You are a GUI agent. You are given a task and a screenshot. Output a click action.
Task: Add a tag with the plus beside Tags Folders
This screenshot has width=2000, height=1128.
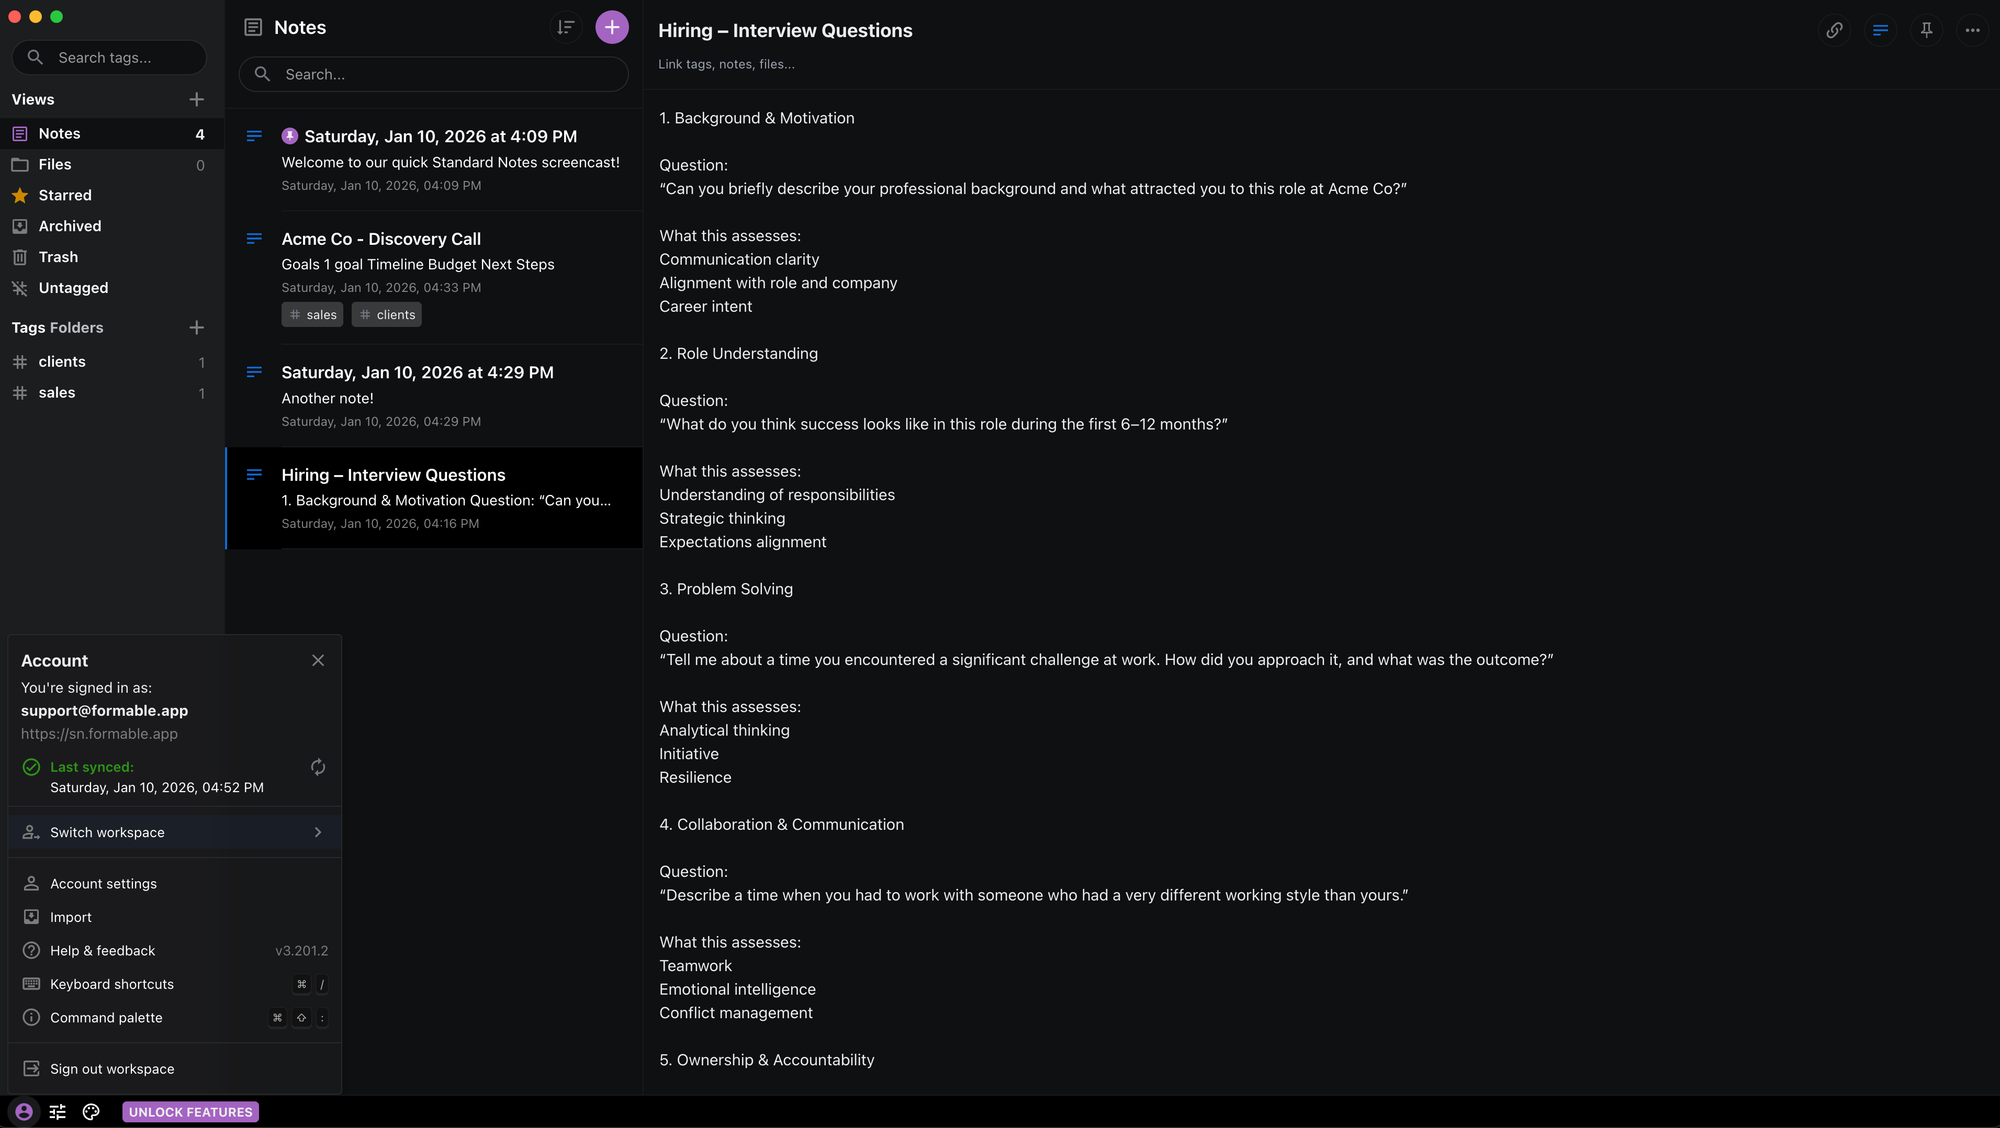[x=196, y=327]
